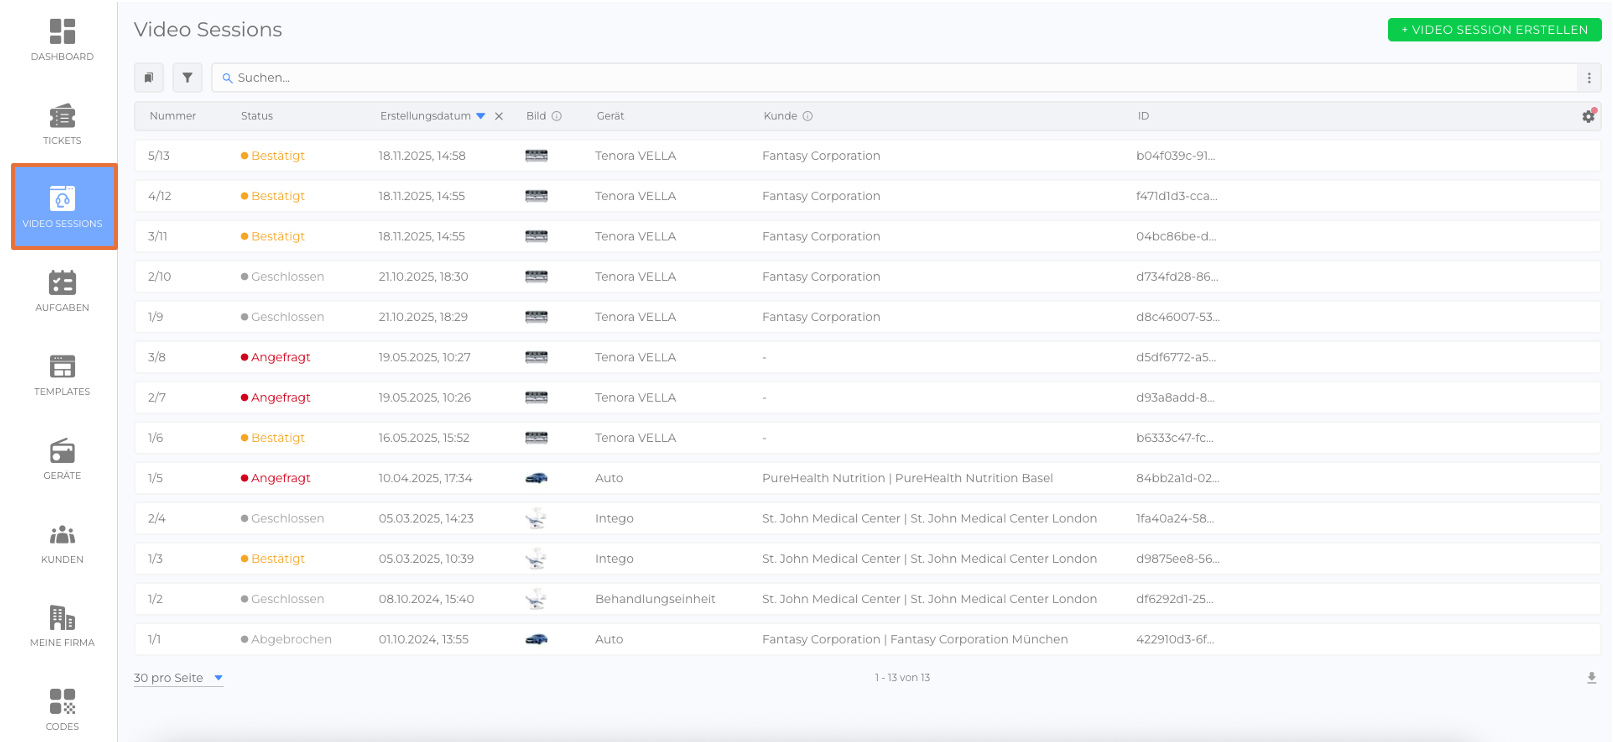This screenshot has height=742, width=1613.
Task: Open Meine Firma page
Action: [x=62, y=626]
